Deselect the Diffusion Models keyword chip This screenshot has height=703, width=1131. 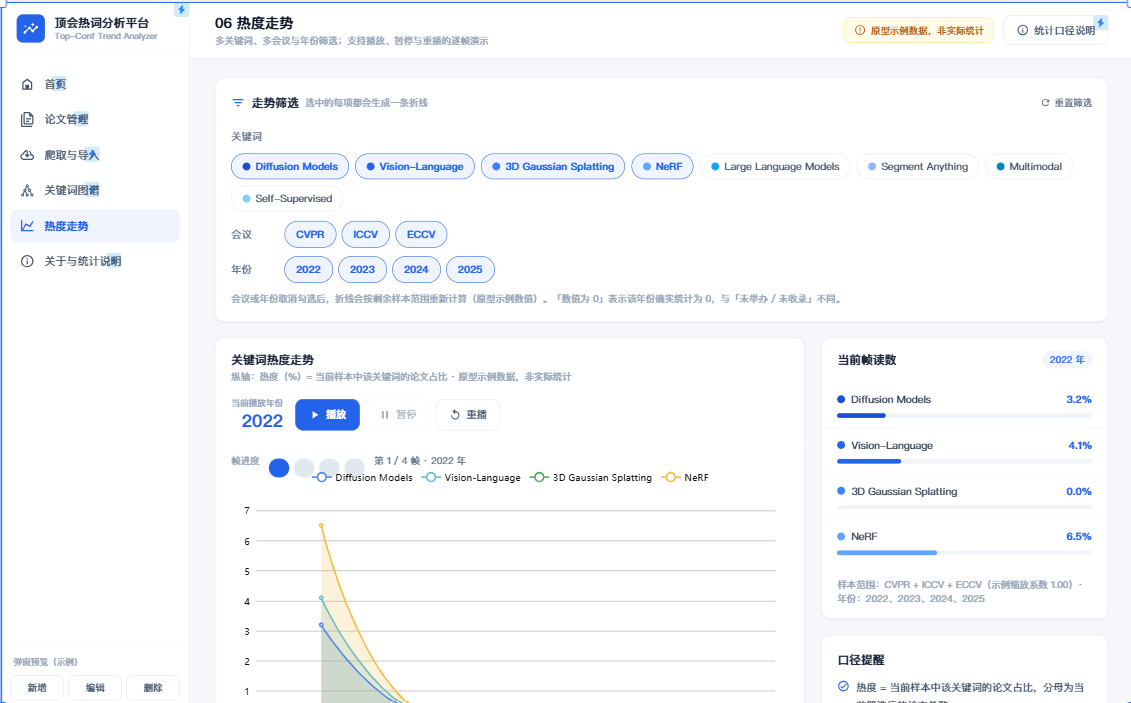click(x=290, y=167)
